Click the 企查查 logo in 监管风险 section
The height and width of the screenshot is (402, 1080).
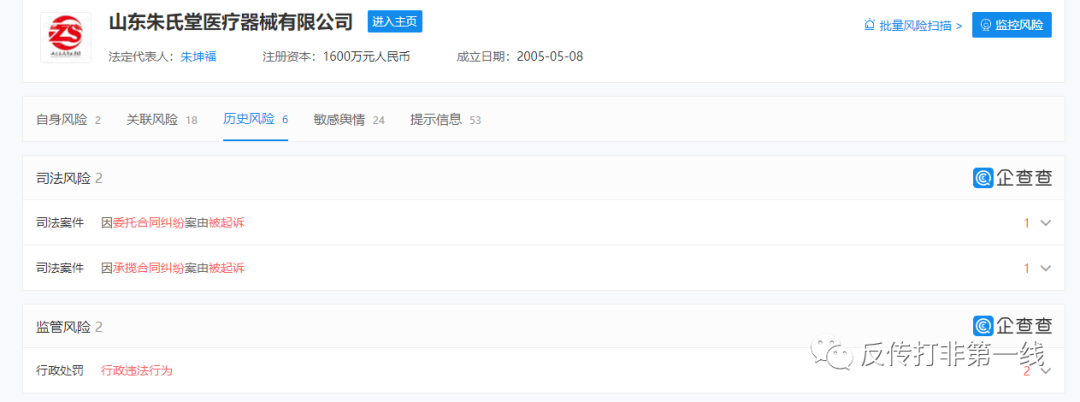point(1012,325)
